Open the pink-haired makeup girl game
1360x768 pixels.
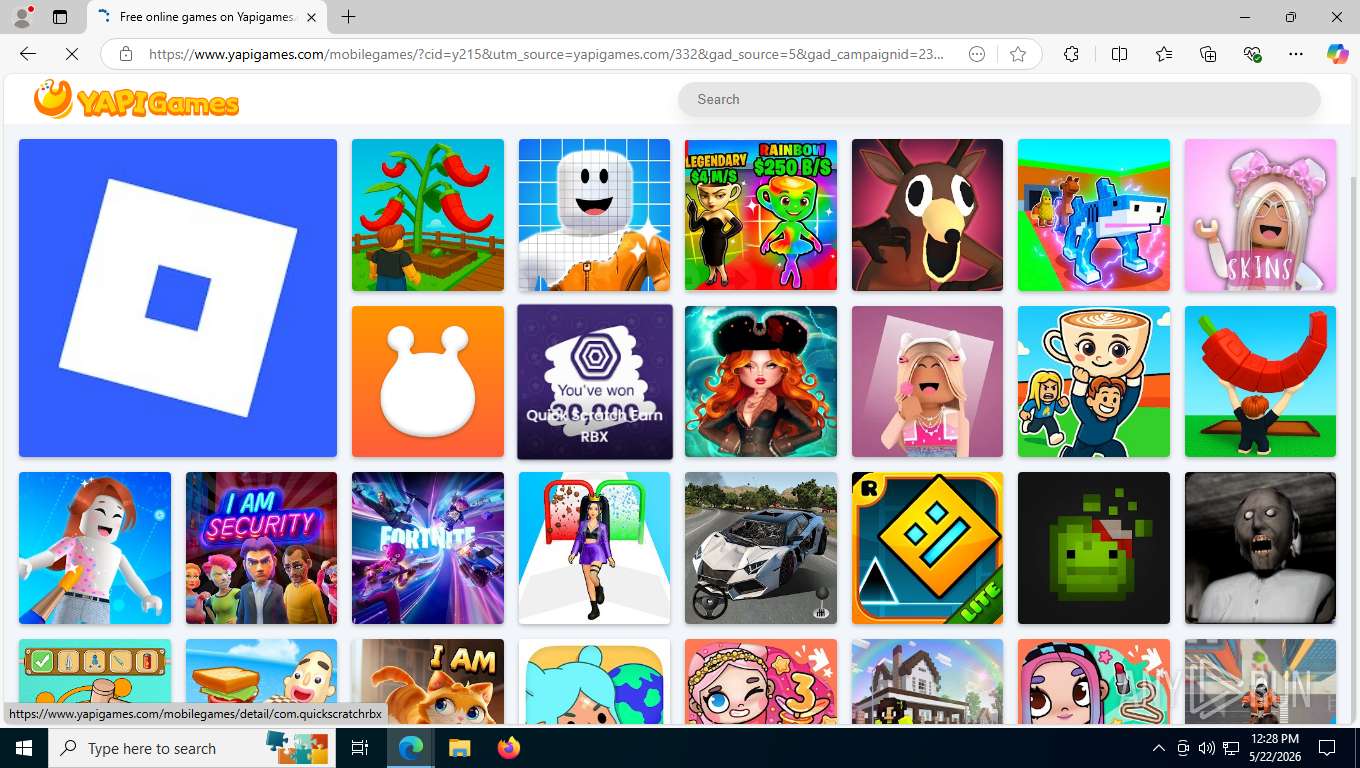1094,680
